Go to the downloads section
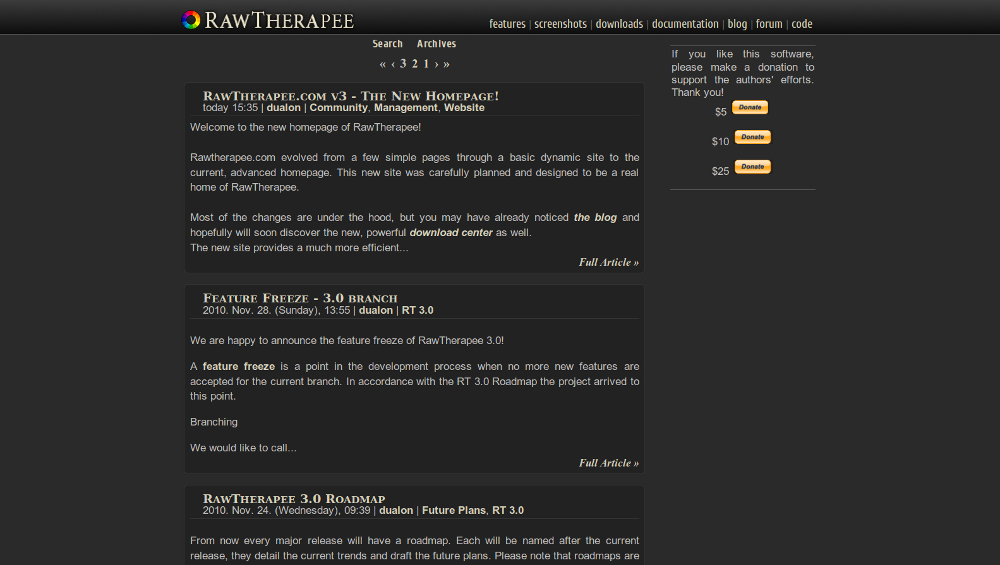Image resolution: width=1000 pixels, height=565 pixels. coord(619,24)
